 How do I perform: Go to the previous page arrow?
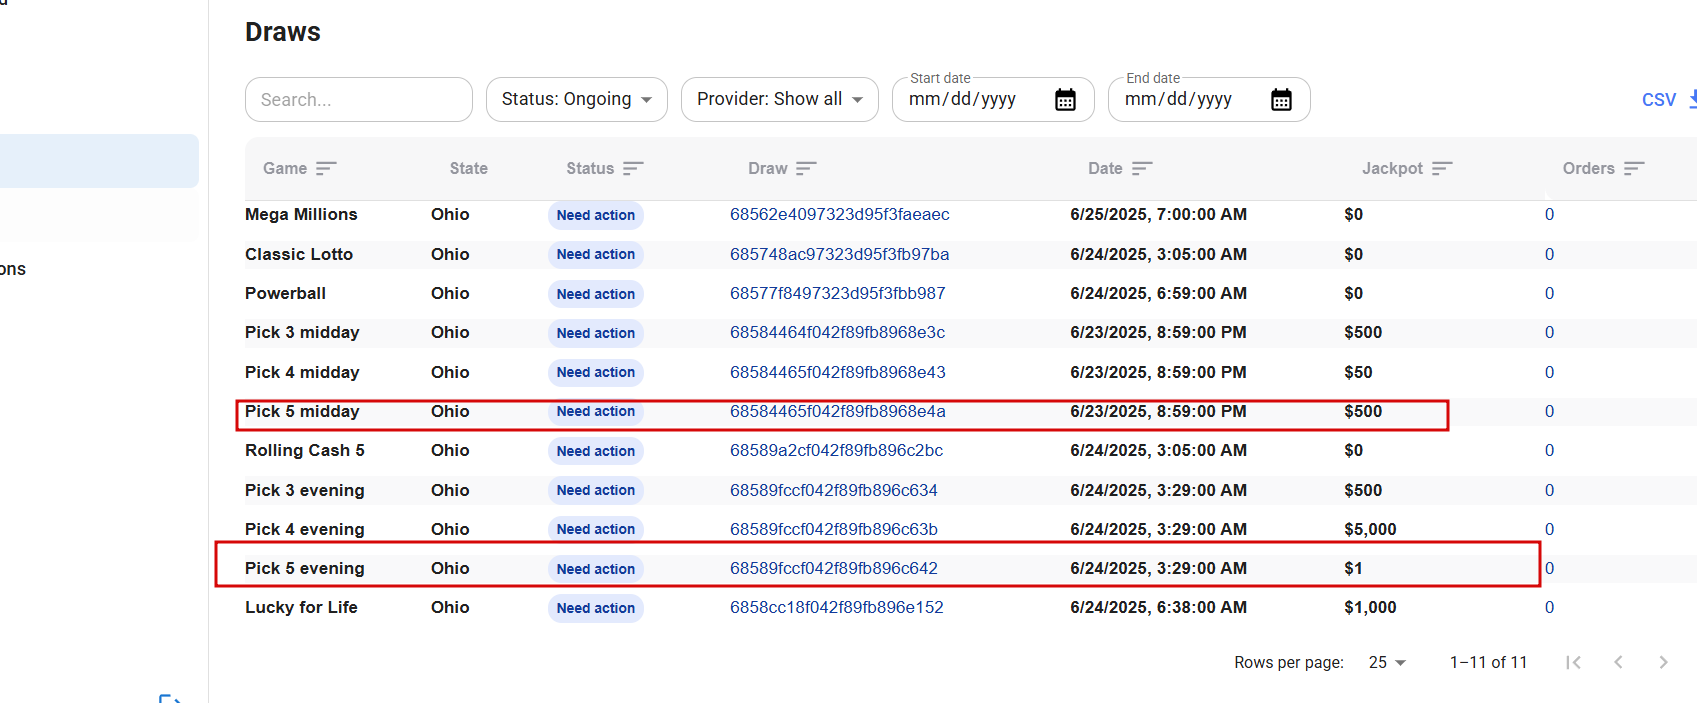pyautogui.click(x=1618, y=662)
